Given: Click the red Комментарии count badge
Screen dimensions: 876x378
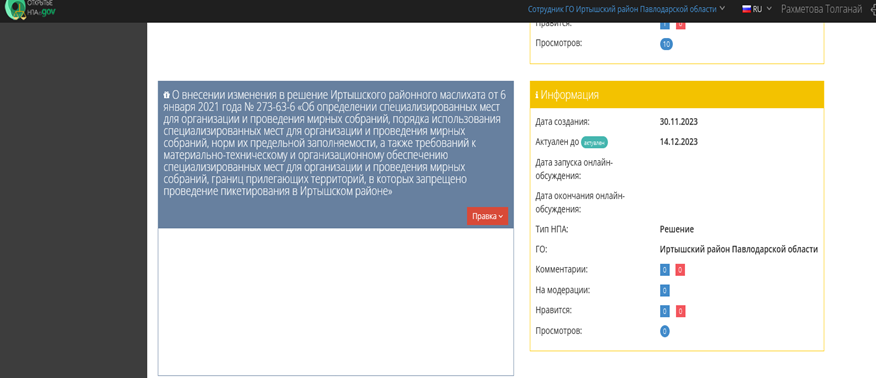Looking at the screenshot, I should [x=680, y=270].
